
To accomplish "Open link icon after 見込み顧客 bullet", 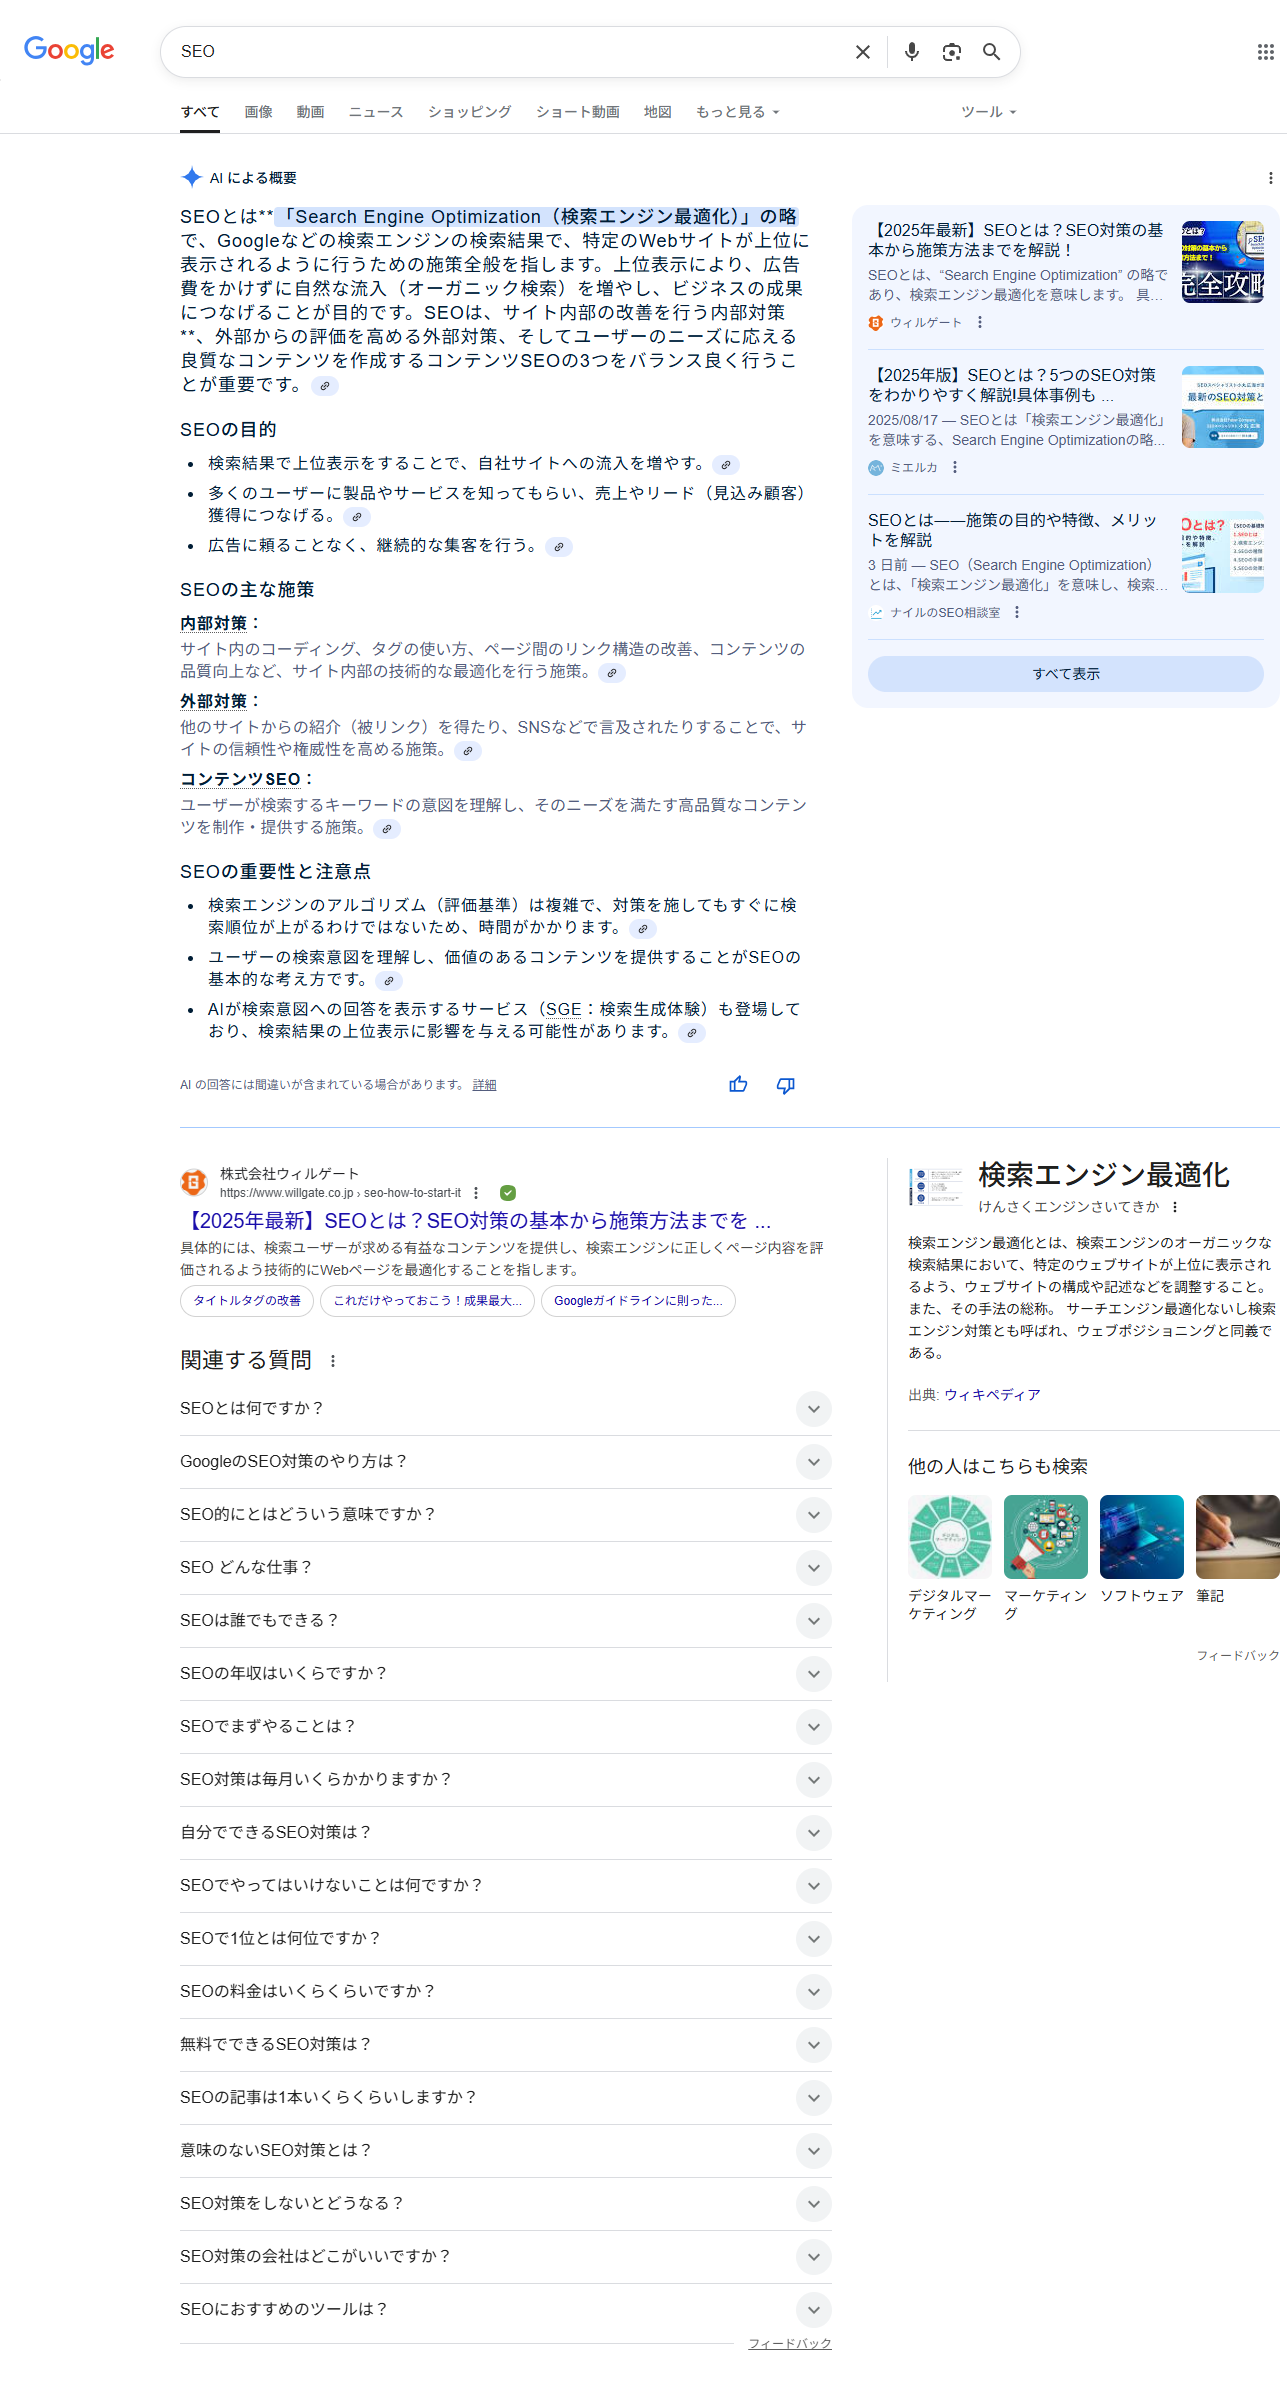I will click(x=357, y=517).
